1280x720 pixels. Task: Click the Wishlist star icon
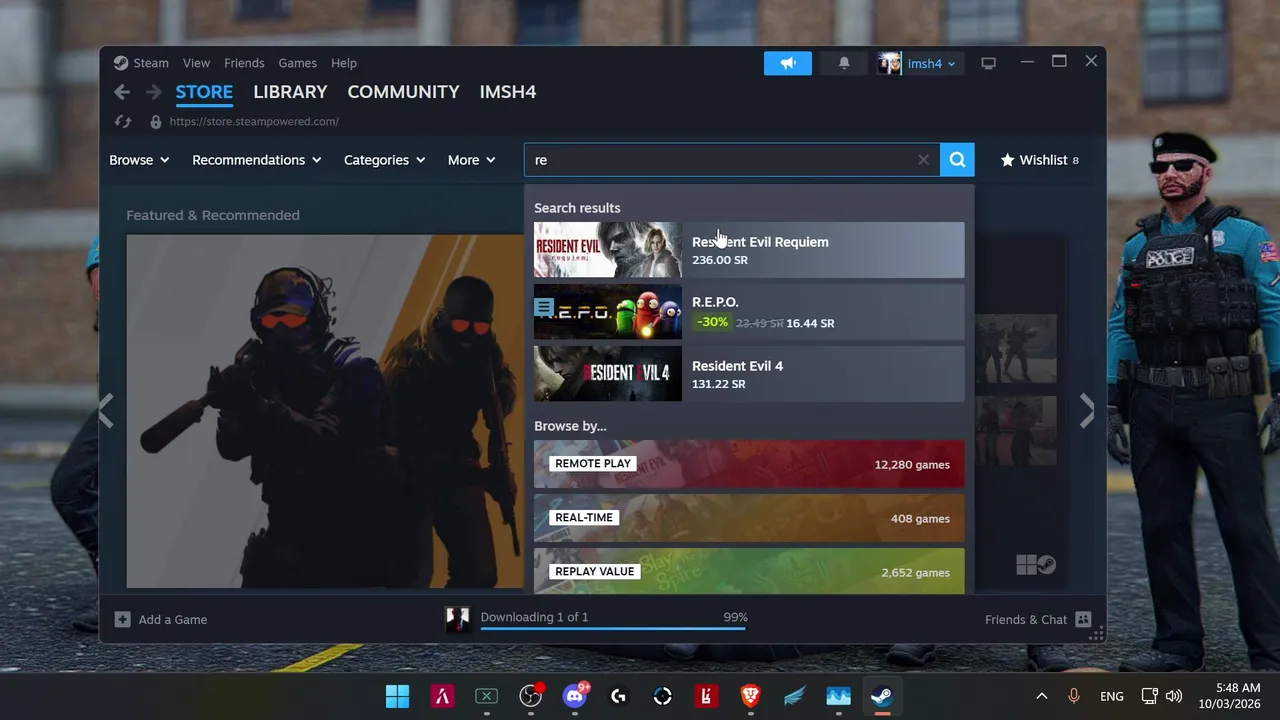pos(1007,160)
